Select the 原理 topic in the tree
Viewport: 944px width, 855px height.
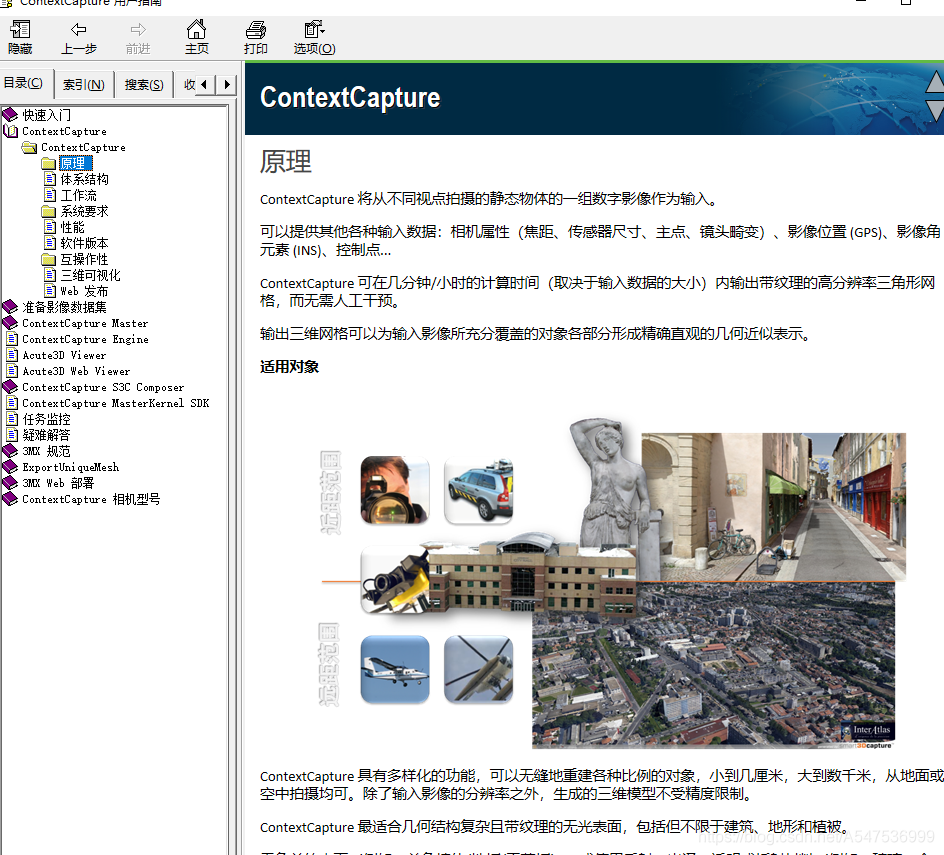point(75,163)
